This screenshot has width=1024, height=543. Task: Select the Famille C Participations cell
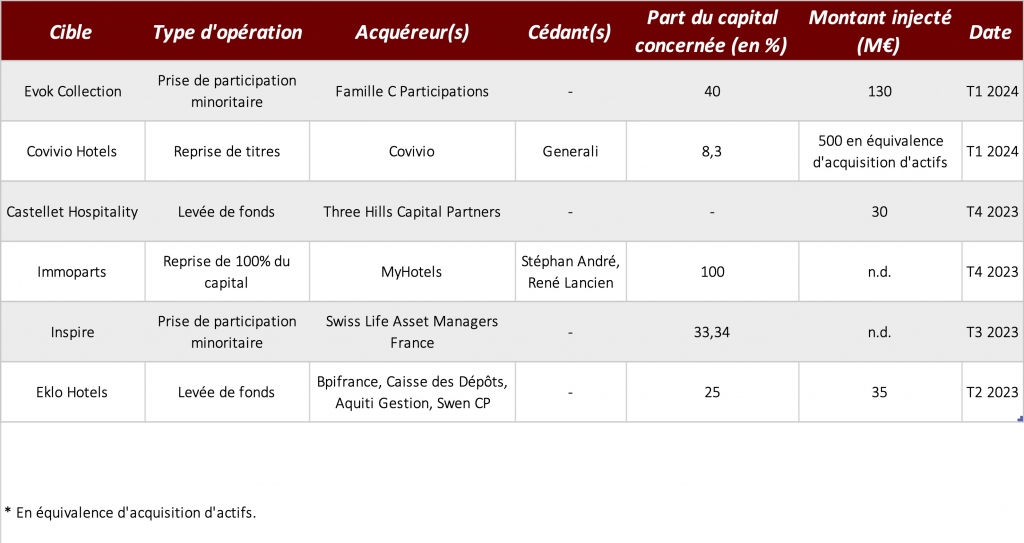412,91
